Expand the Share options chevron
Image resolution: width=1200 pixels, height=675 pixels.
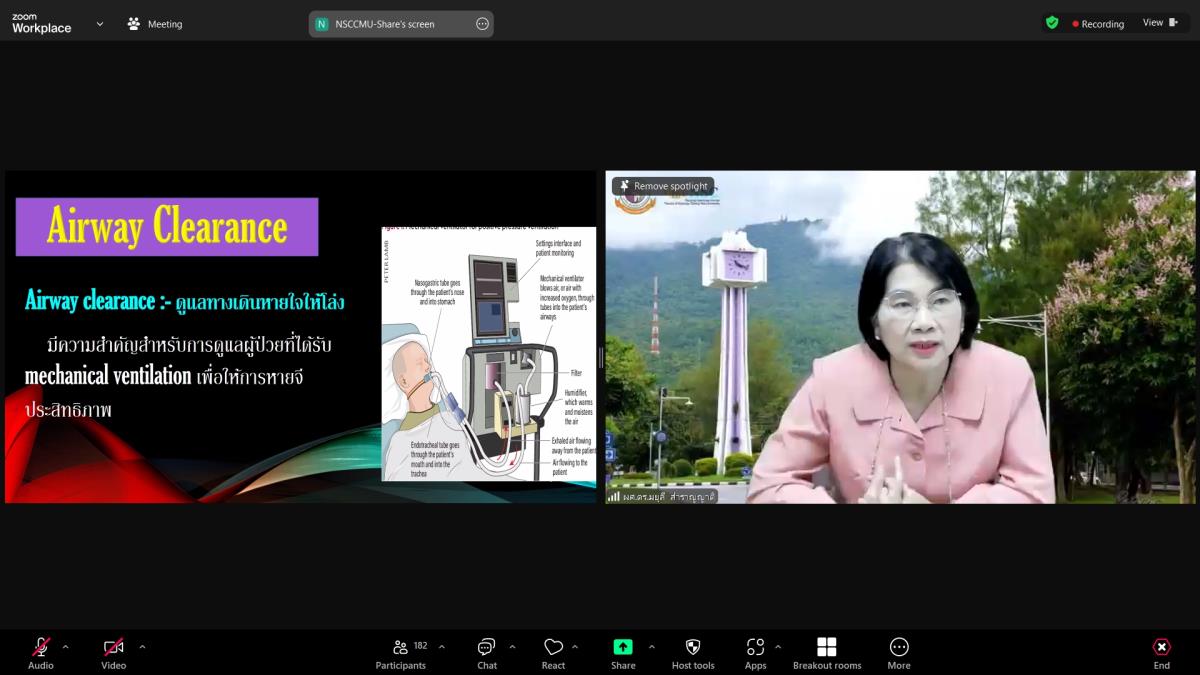pyautogui.click(x=652, y=647)
